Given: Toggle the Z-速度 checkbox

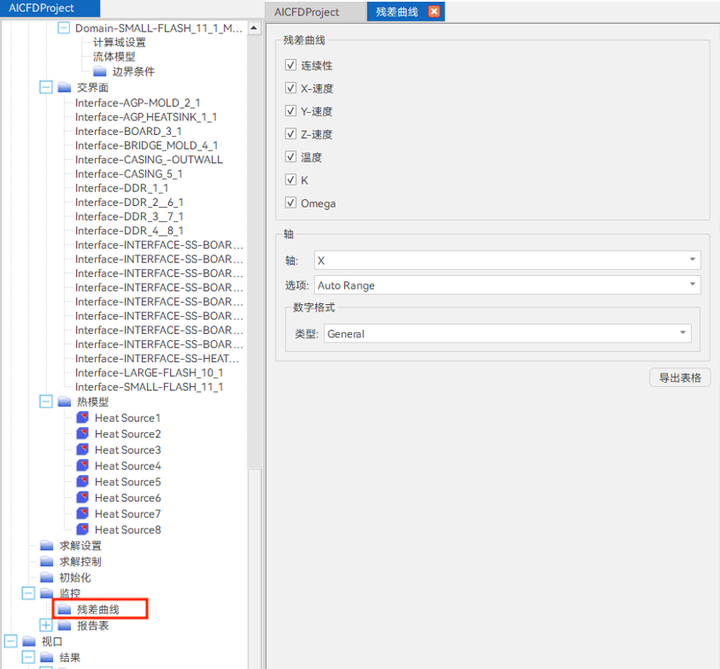Looking at the screenshot, I should click(291, 134).
